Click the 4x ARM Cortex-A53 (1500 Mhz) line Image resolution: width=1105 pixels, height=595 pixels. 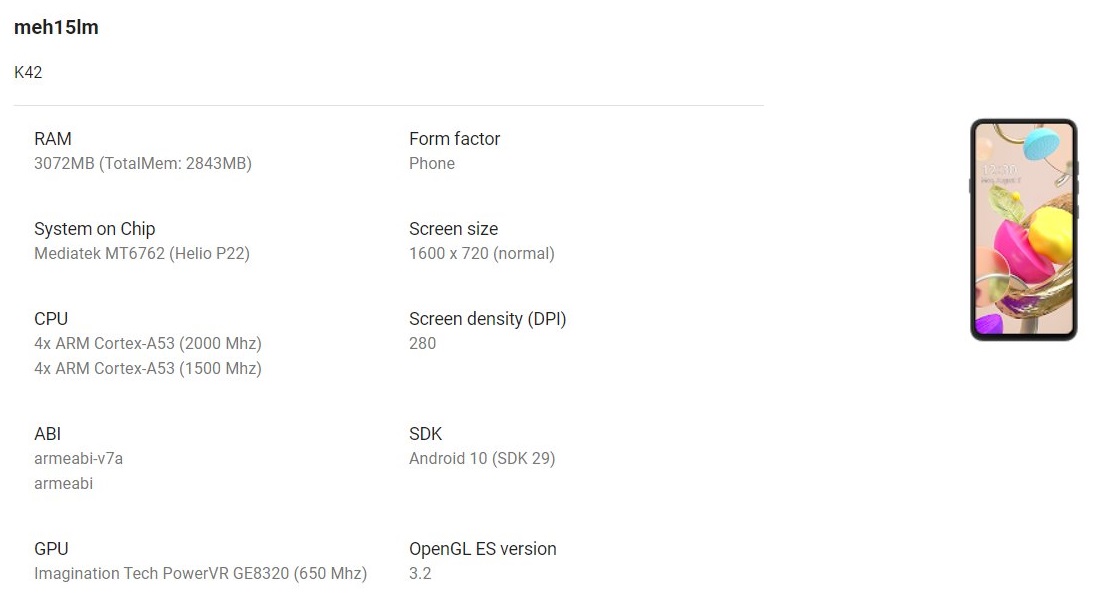148,369
